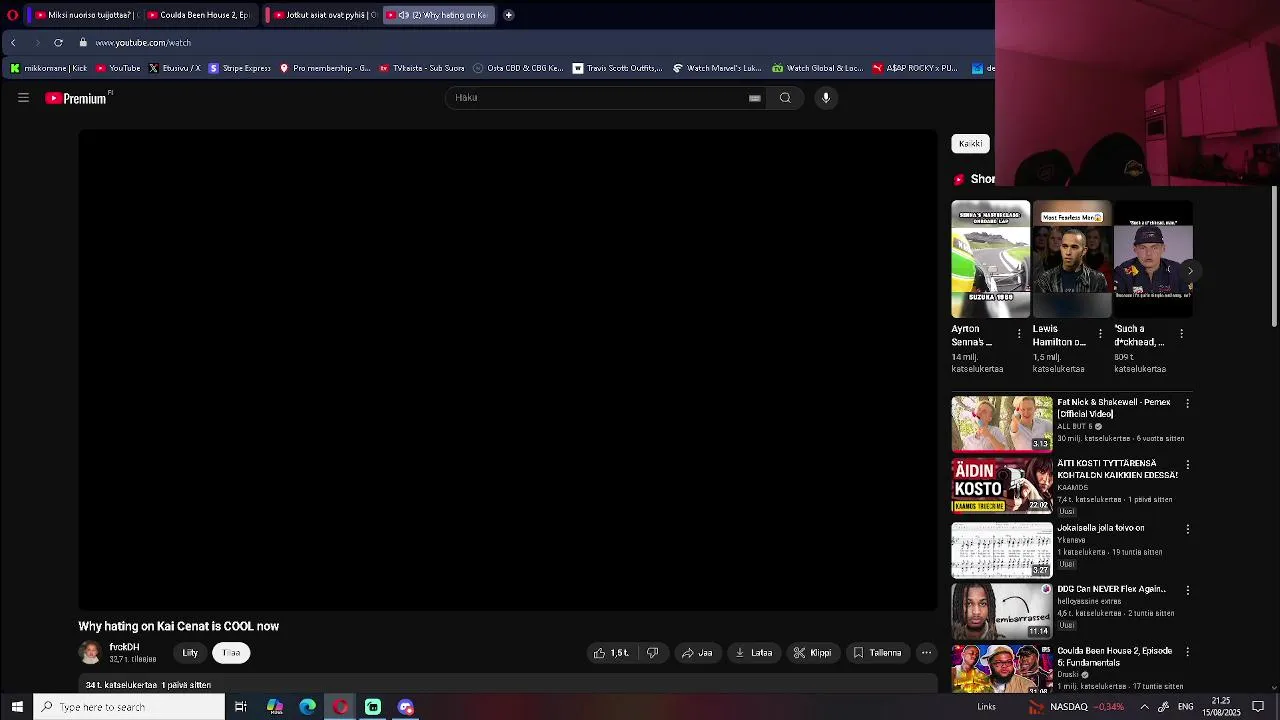Open DDG Can NEVER Flex Again thumbnail
1280x720 pixels.
pos(1002,611)
